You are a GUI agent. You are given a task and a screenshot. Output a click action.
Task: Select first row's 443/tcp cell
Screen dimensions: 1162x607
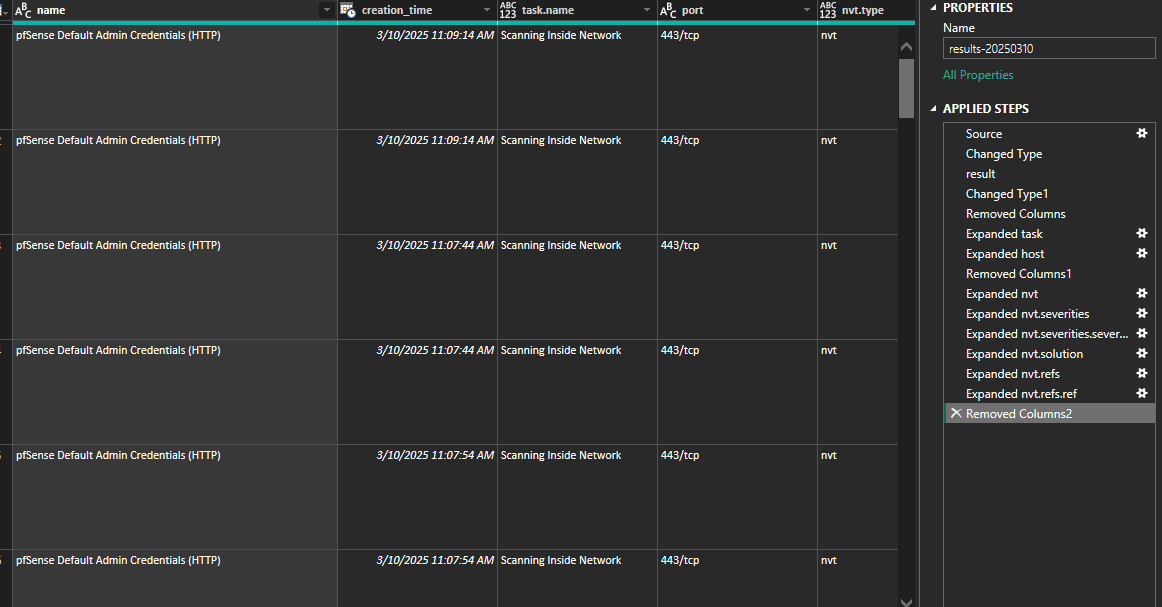click(x=737, y=77)
